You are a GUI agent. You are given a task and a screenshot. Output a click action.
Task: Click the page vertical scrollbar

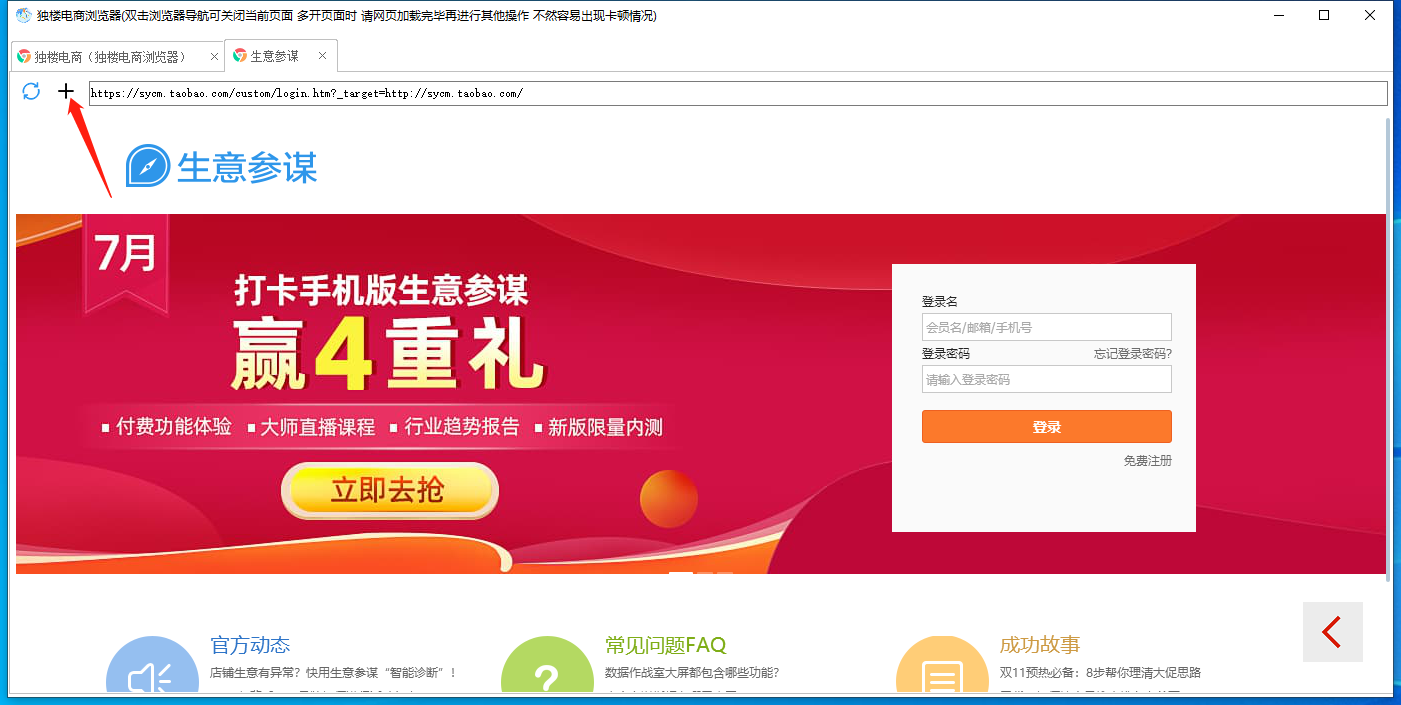1387,350
